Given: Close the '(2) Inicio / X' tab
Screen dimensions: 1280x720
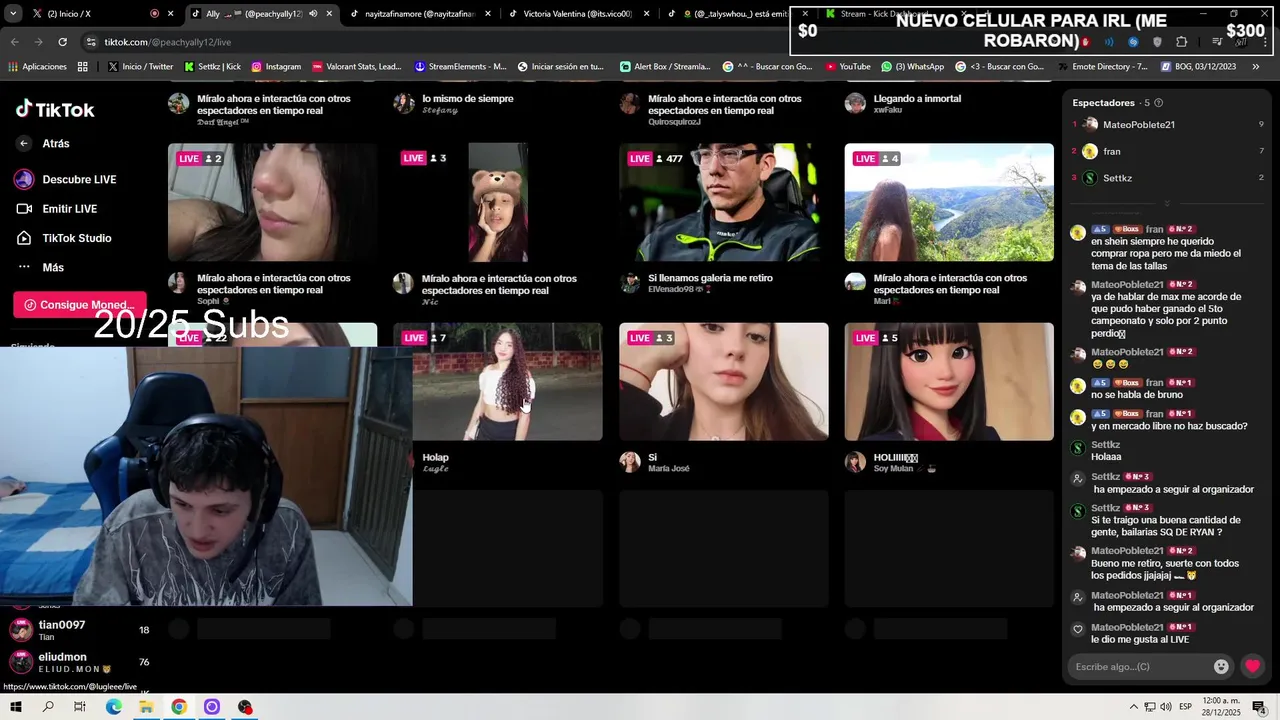Looking at the screenshot, I should click(171, 14).
